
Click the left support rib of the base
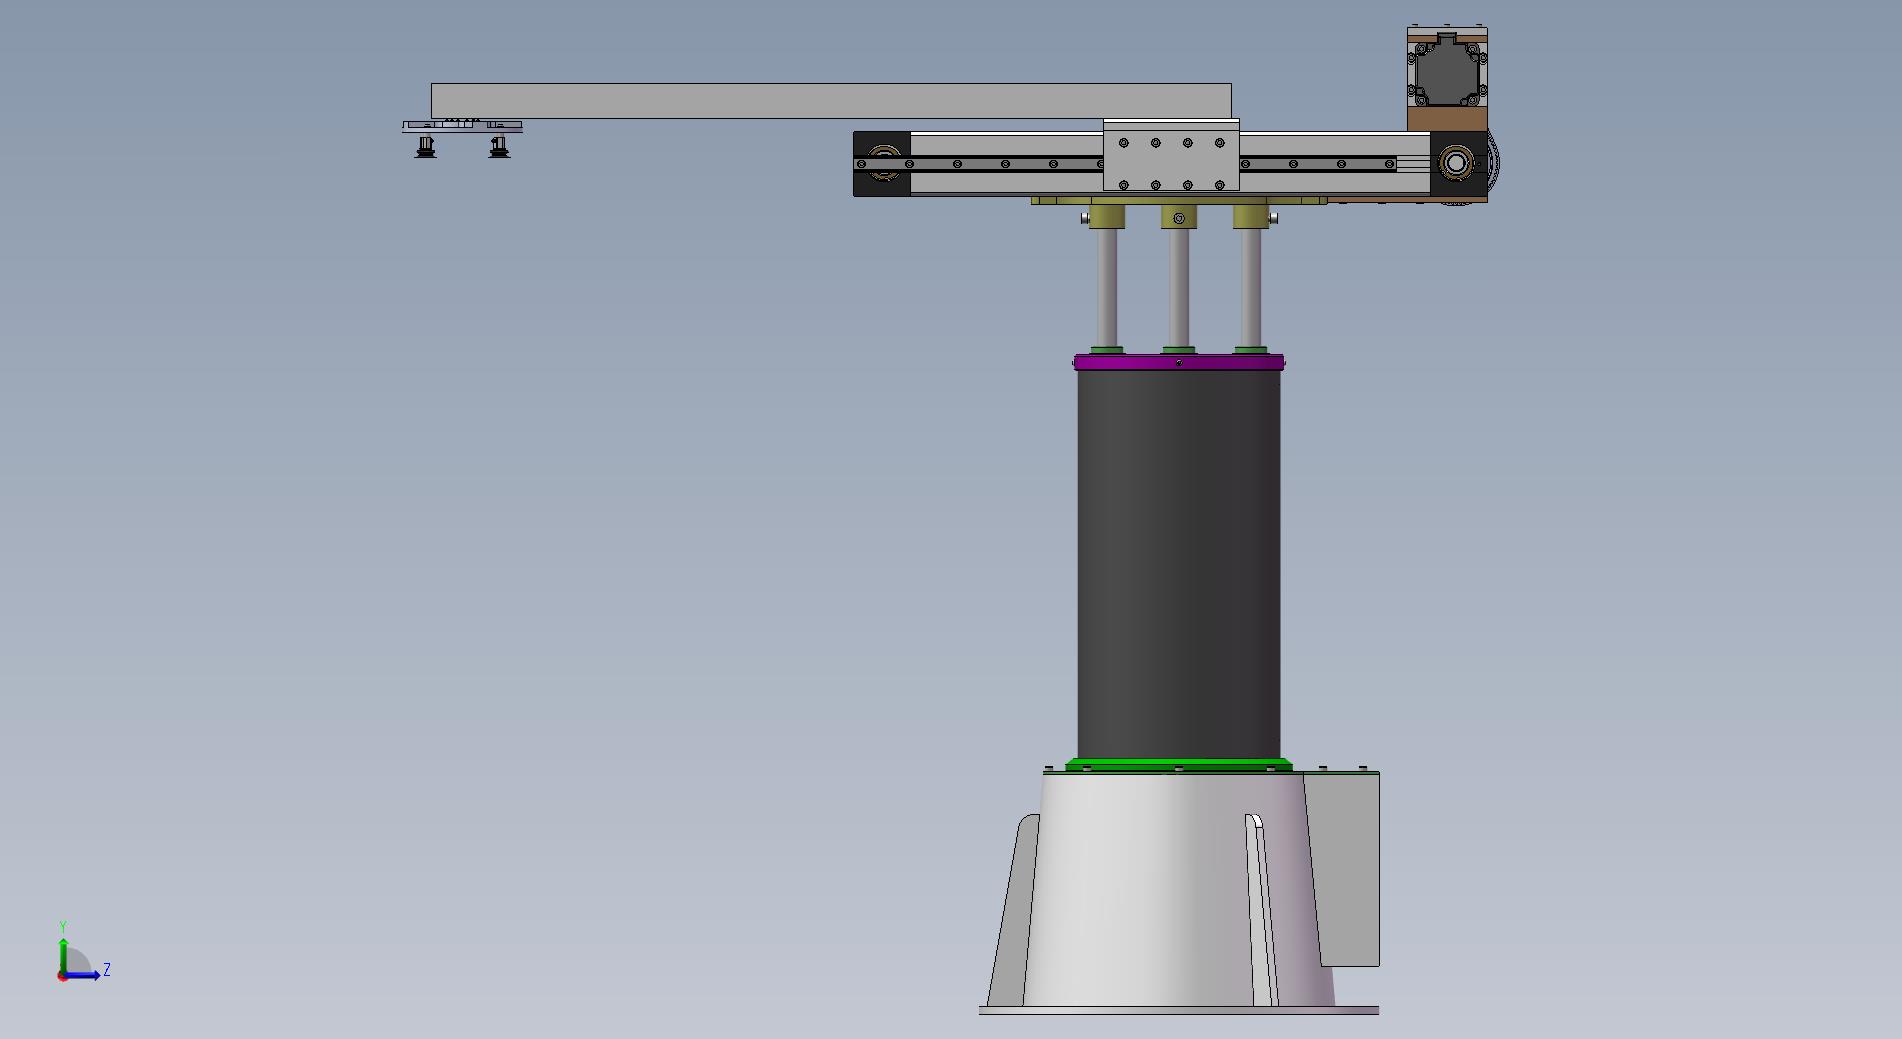1014,910
